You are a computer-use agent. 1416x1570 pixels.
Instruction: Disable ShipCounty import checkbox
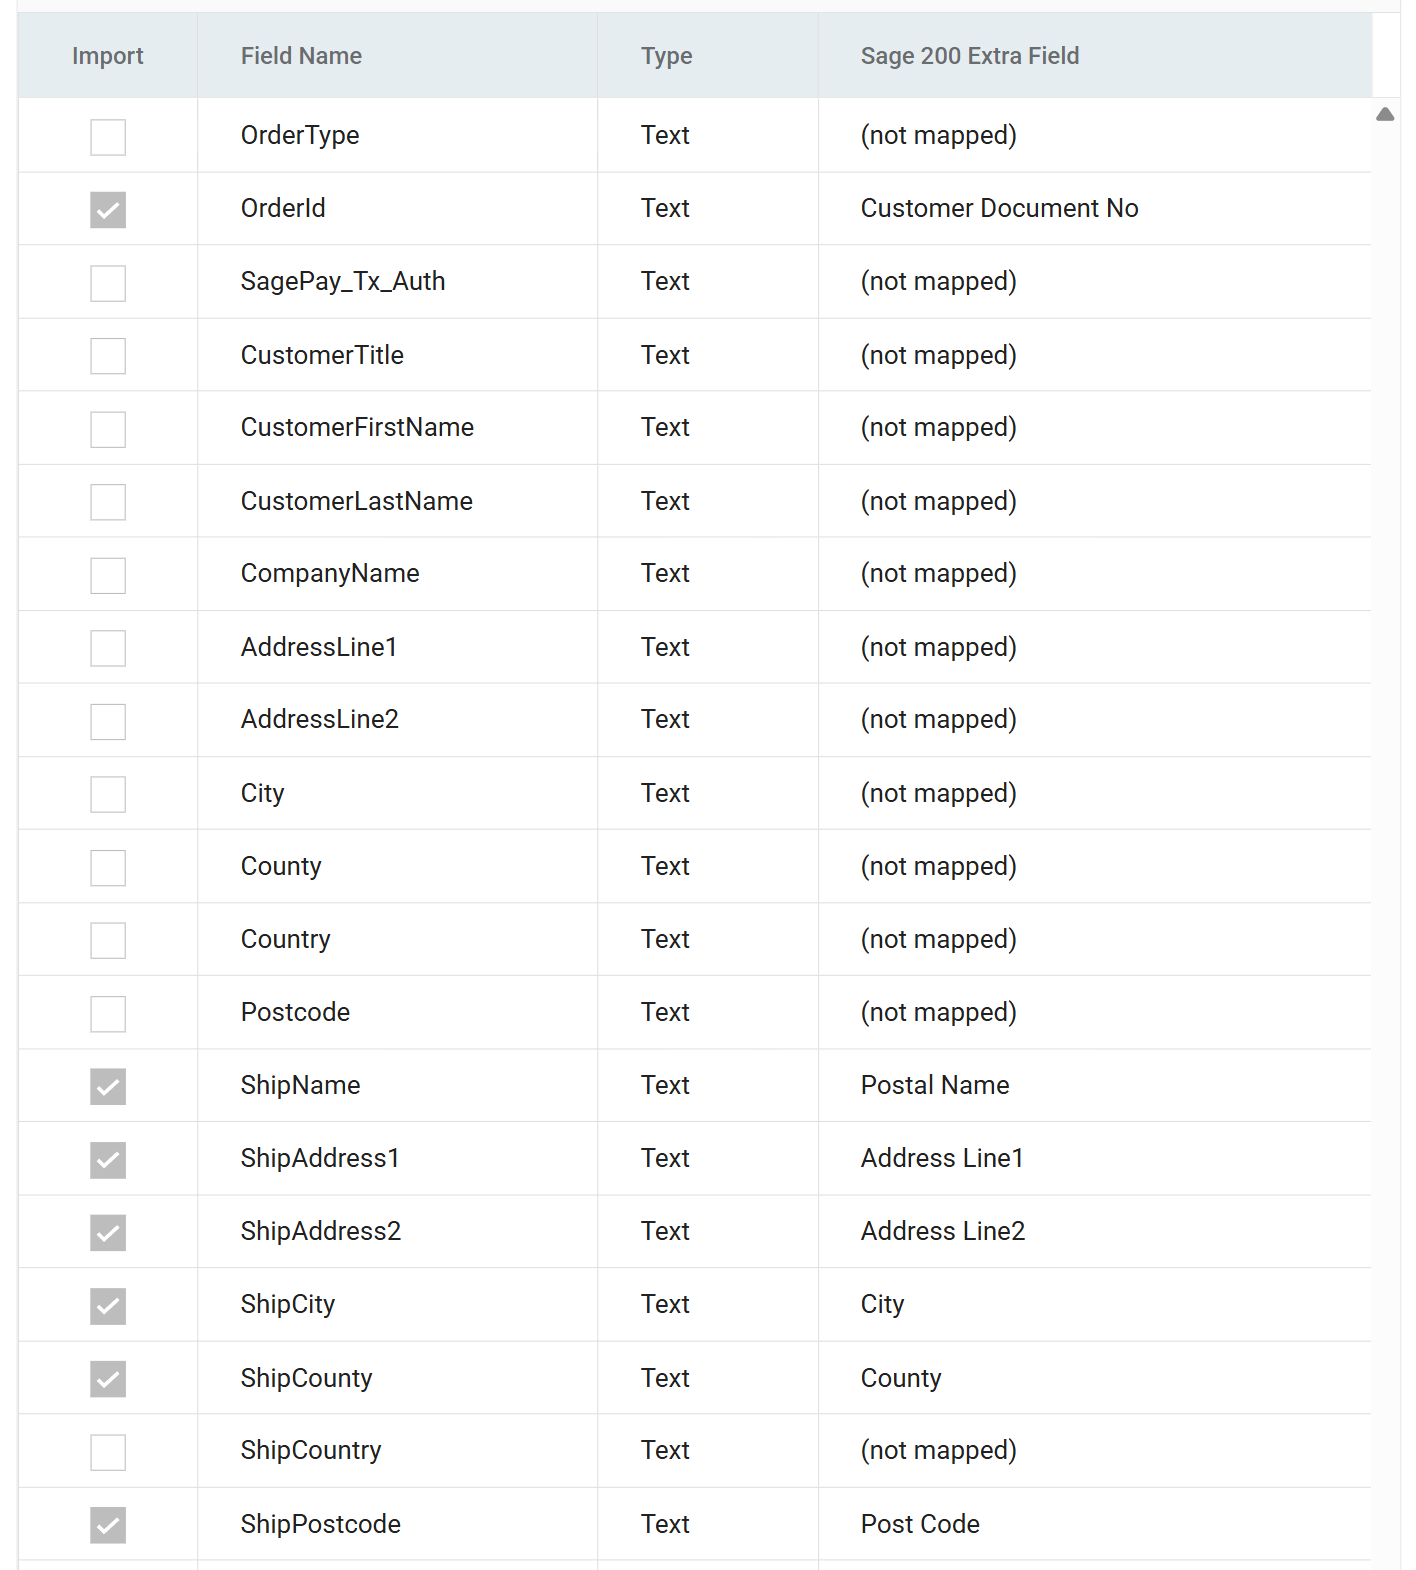click(x=108, y=1379)
